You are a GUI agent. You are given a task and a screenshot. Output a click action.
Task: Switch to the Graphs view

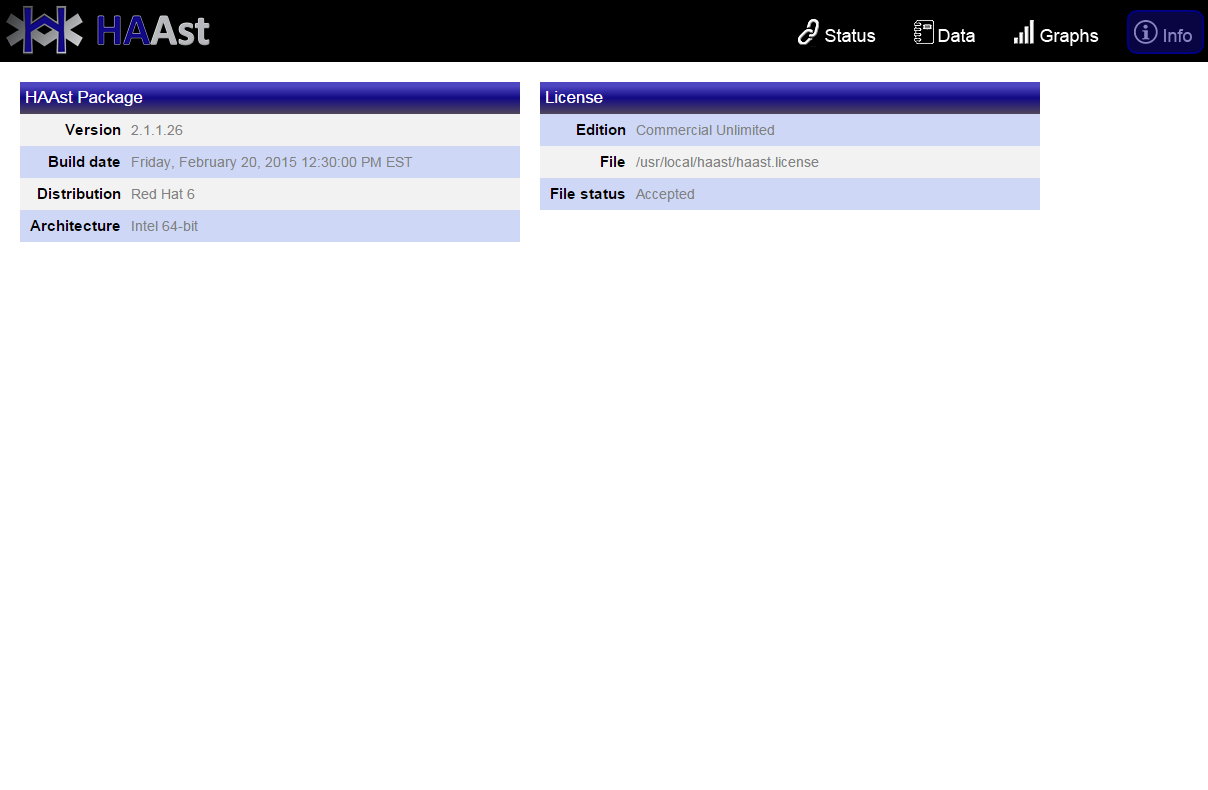[1068, 36]
